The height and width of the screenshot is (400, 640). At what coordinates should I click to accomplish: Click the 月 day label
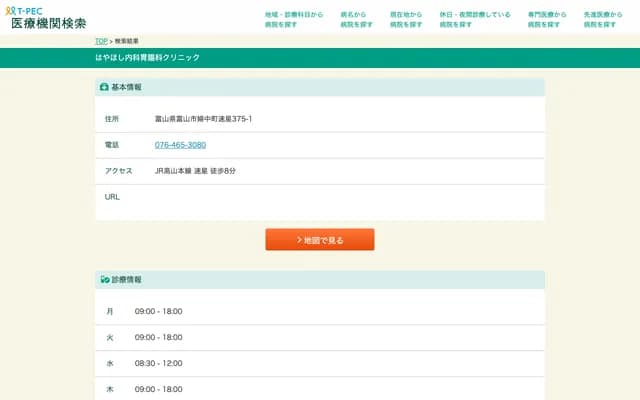click(x=110, y=311)
